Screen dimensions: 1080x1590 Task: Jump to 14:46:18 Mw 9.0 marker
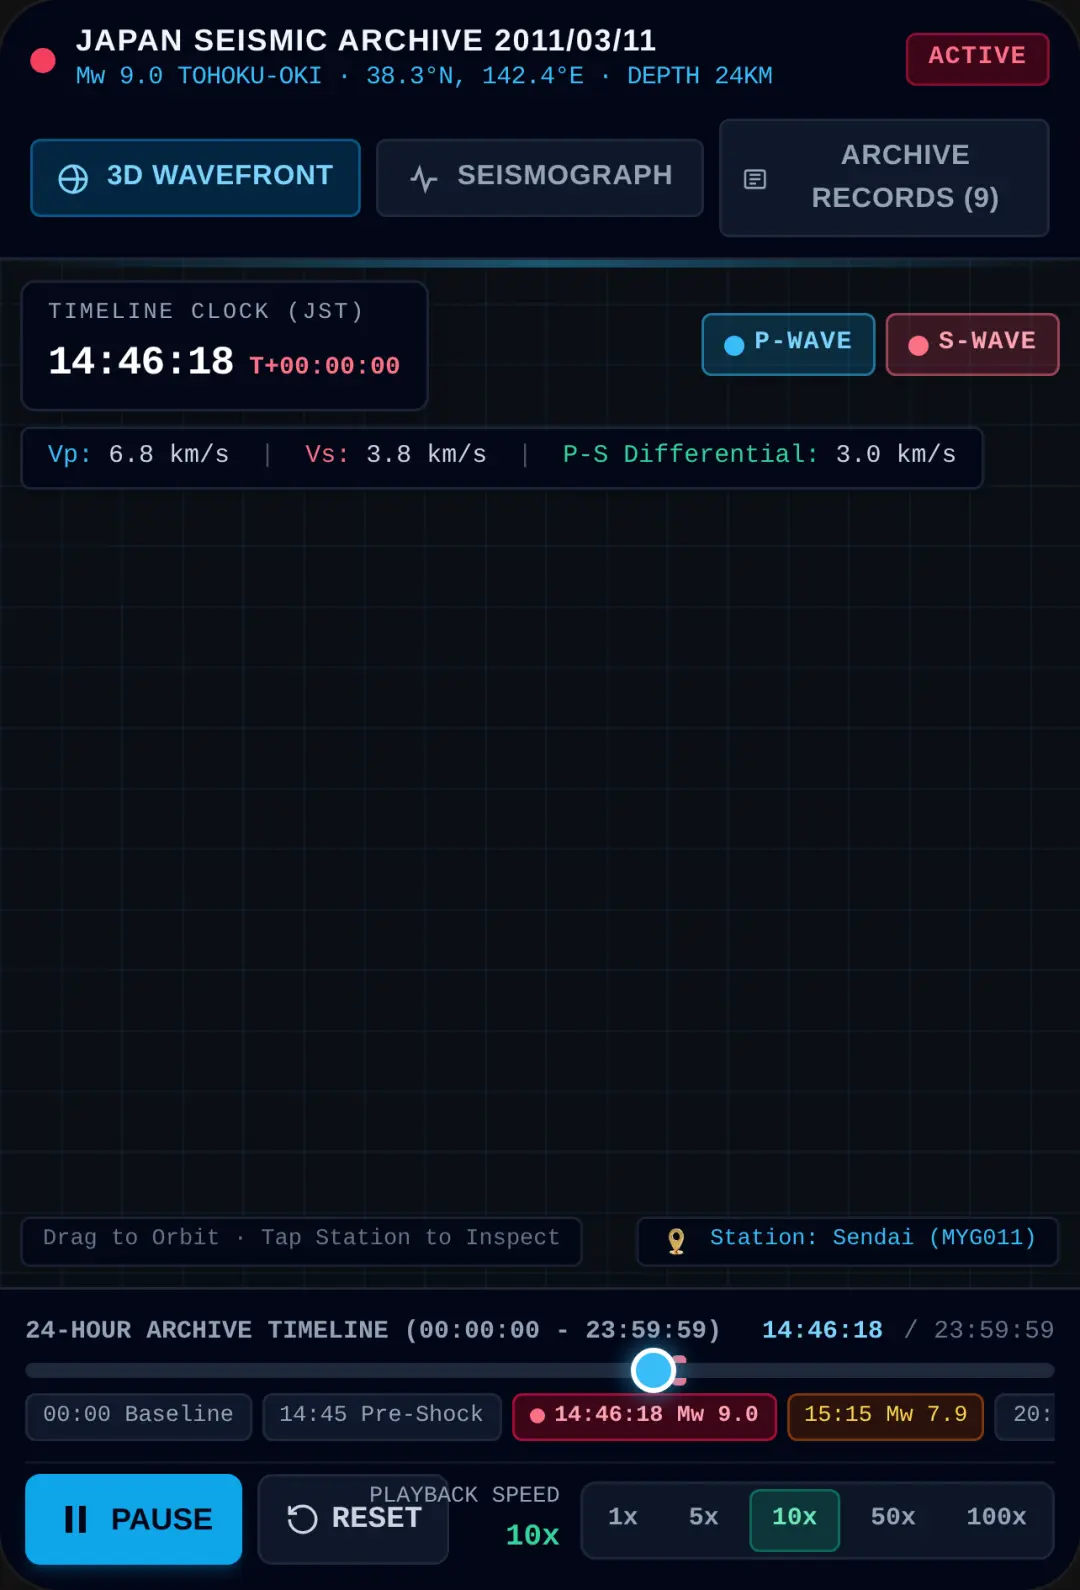click(x=644, y=1416)
